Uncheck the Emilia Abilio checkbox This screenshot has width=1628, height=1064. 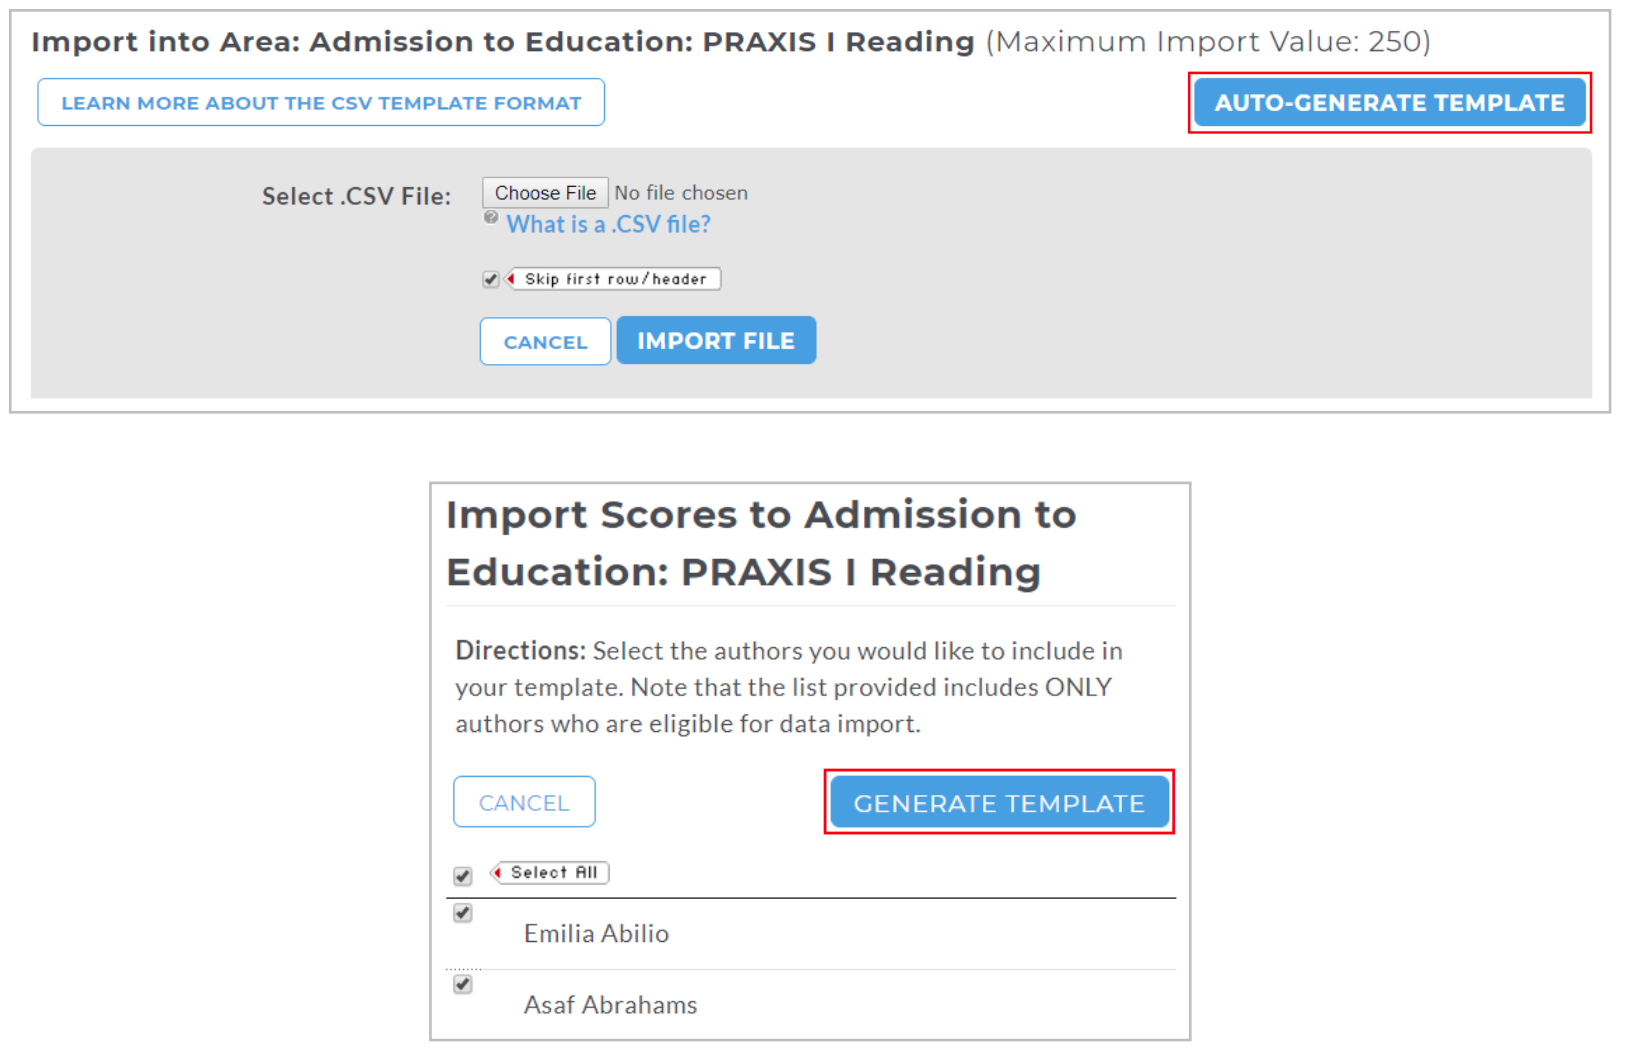[x=462, y=913]
